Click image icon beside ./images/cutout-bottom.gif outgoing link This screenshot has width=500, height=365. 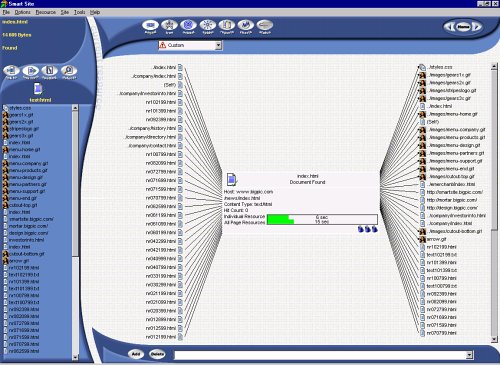(422, 231)
